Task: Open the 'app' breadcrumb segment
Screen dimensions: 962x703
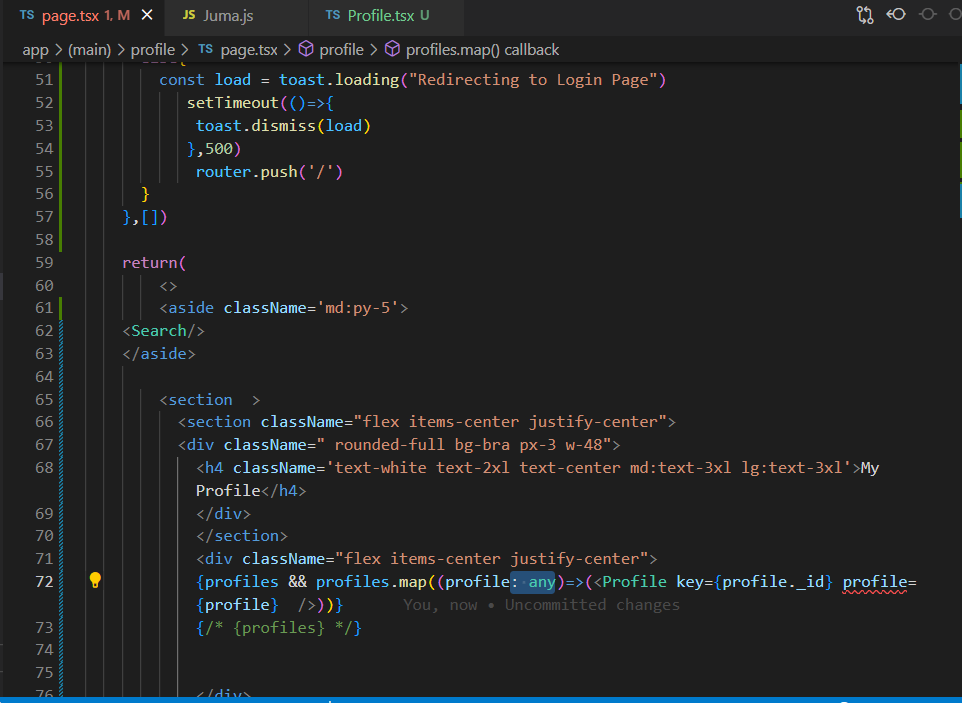Action: click(x=36, y=50)
